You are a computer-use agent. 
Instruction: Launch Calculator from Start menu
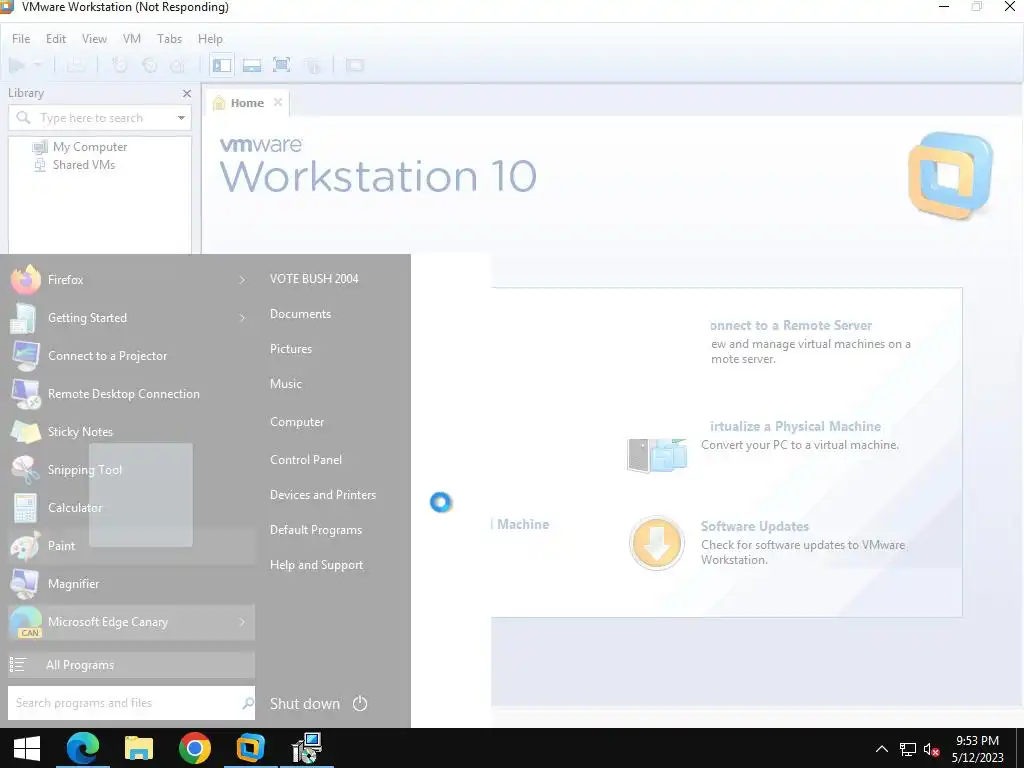131,507
